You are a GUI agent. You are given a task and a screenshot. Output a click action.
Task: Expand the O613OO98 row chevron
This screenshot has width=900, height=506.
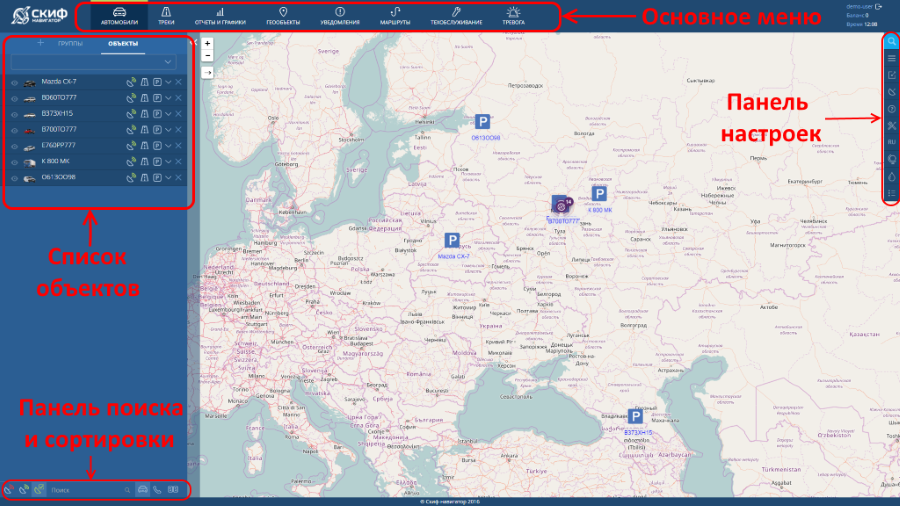(168, 178)
